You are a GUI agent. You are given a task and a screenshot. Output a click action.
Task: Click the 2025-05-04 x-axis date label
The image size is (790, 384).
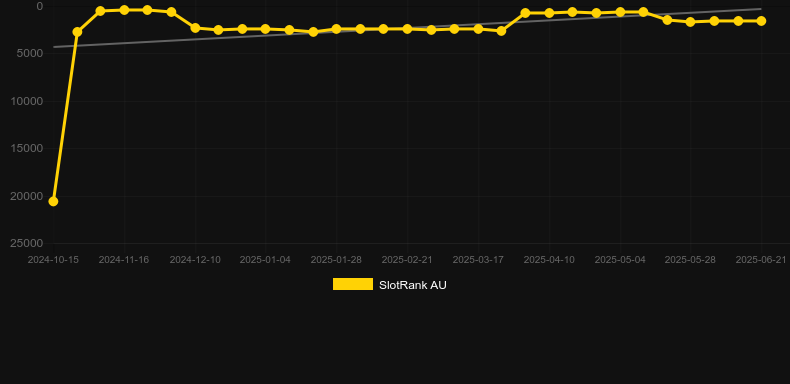[620, 260]
